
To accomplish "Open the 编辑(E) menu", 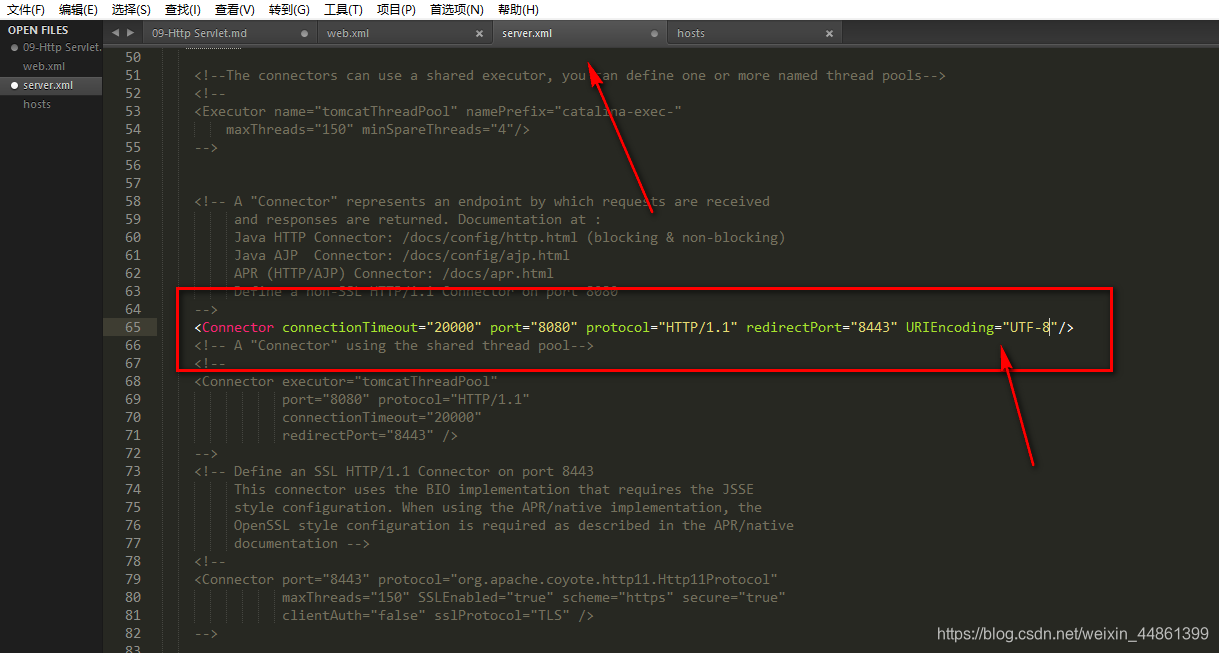I will coord(78,10).
